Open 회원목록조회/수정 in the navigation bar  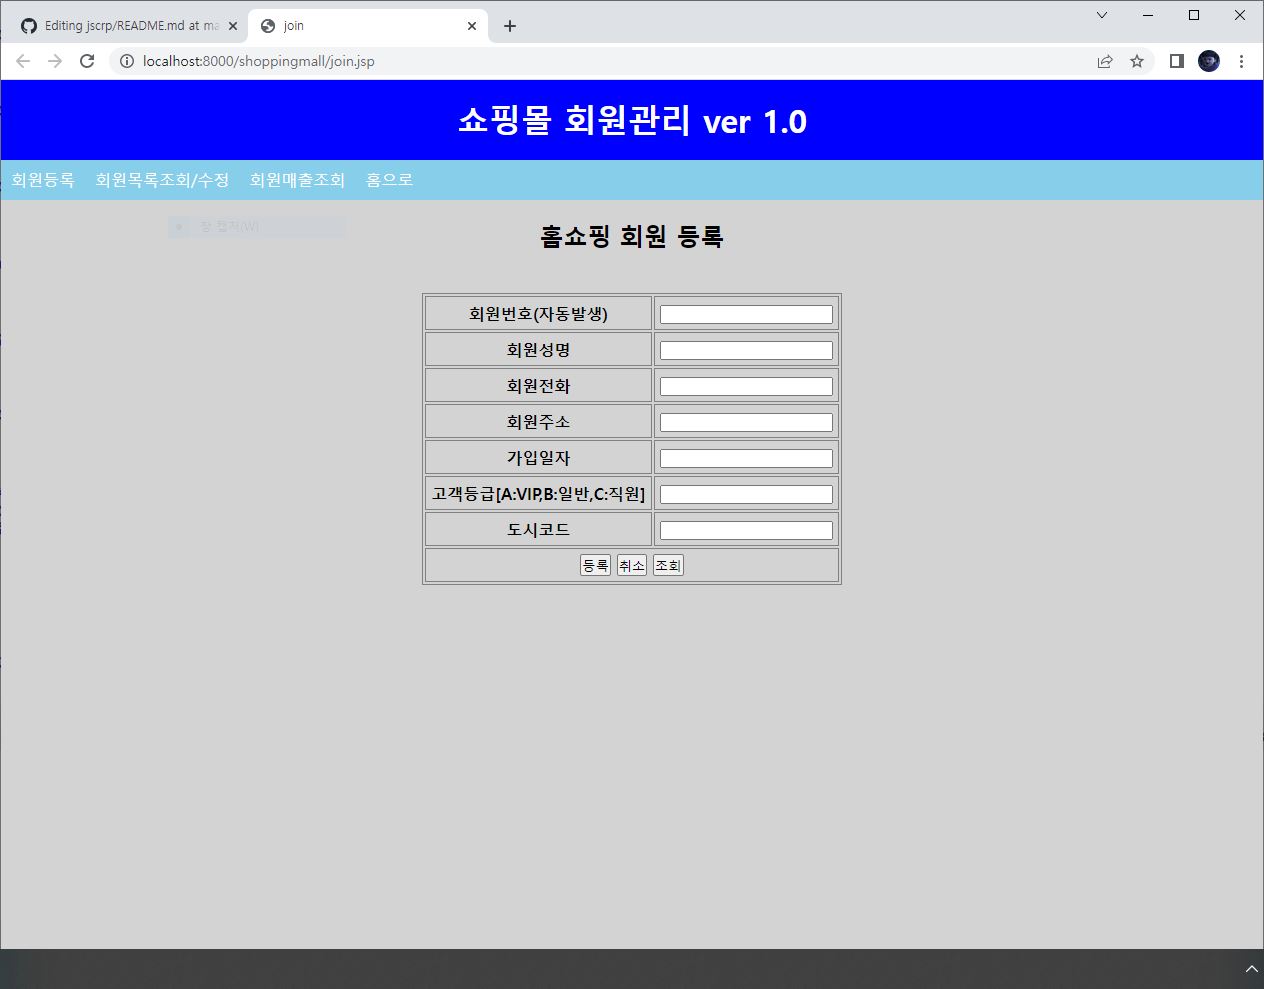(162, 180)
